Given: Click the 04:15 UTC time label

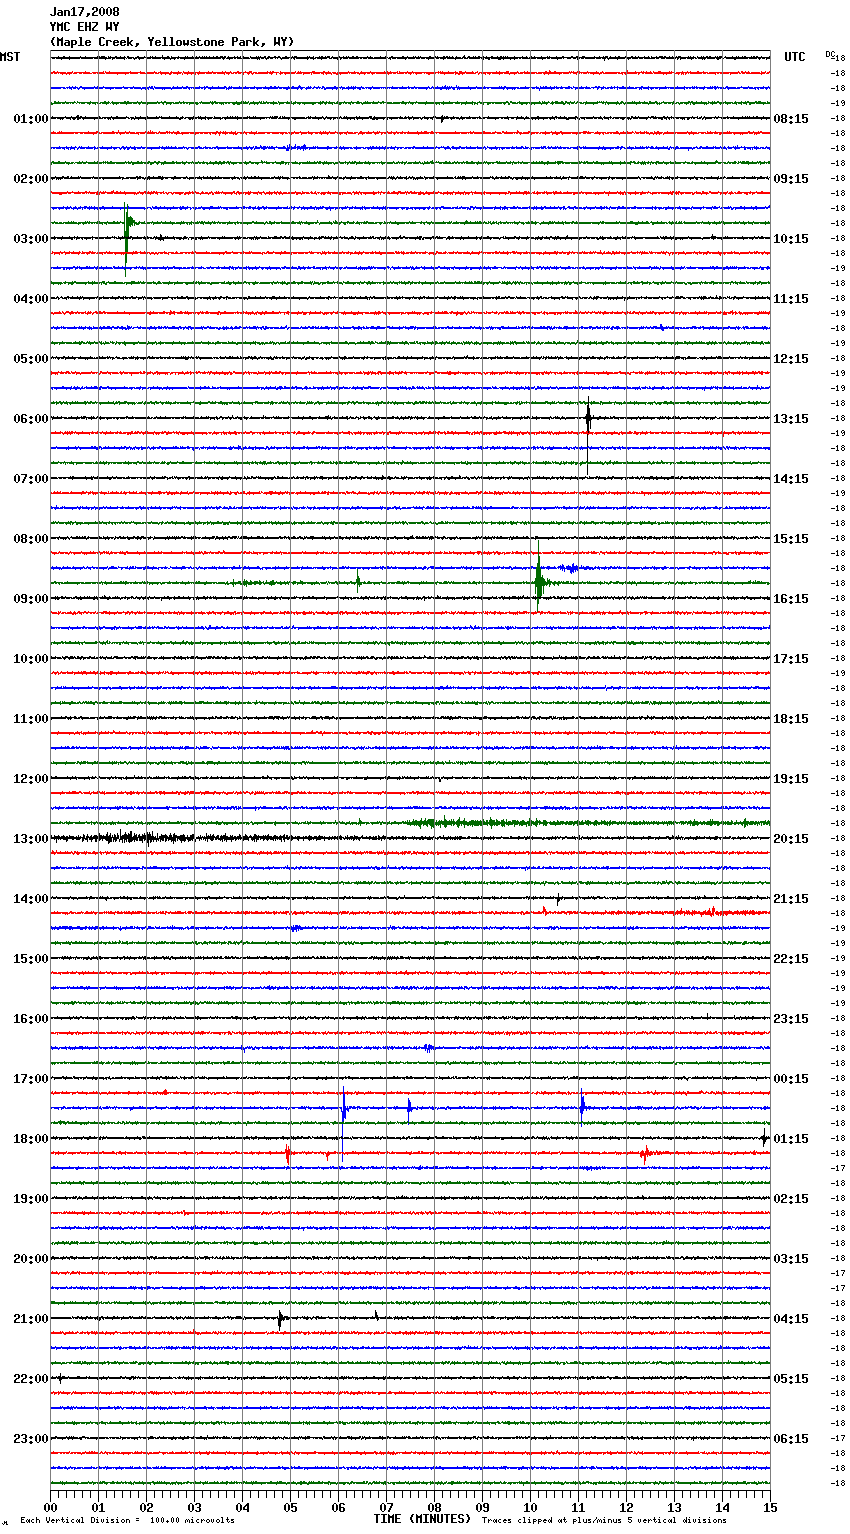Looking at the screenshot, I should 791,1319.
